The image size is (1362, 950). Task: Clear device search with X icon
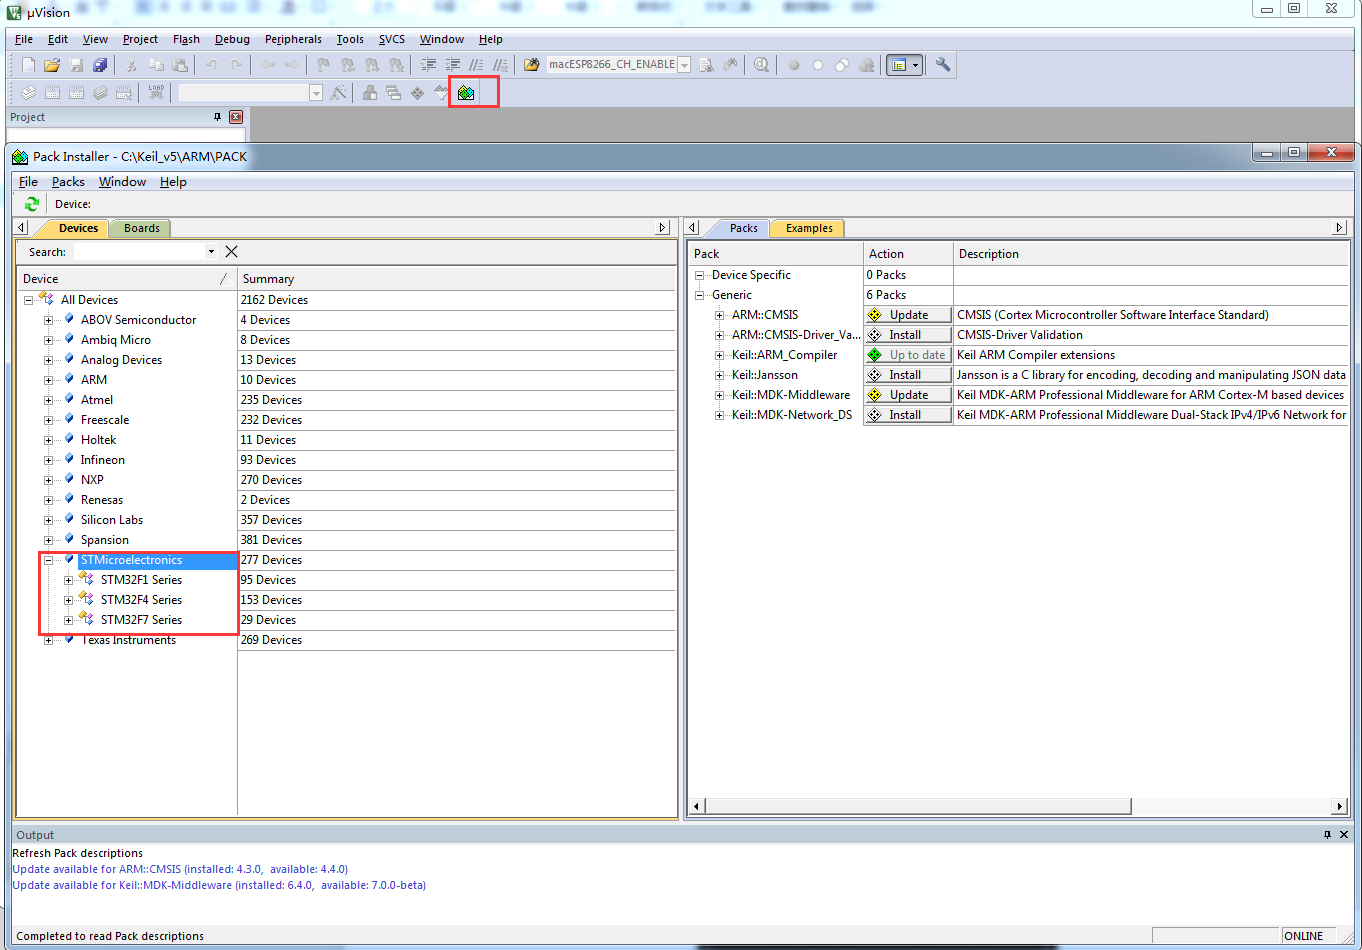tap(231, 252)
